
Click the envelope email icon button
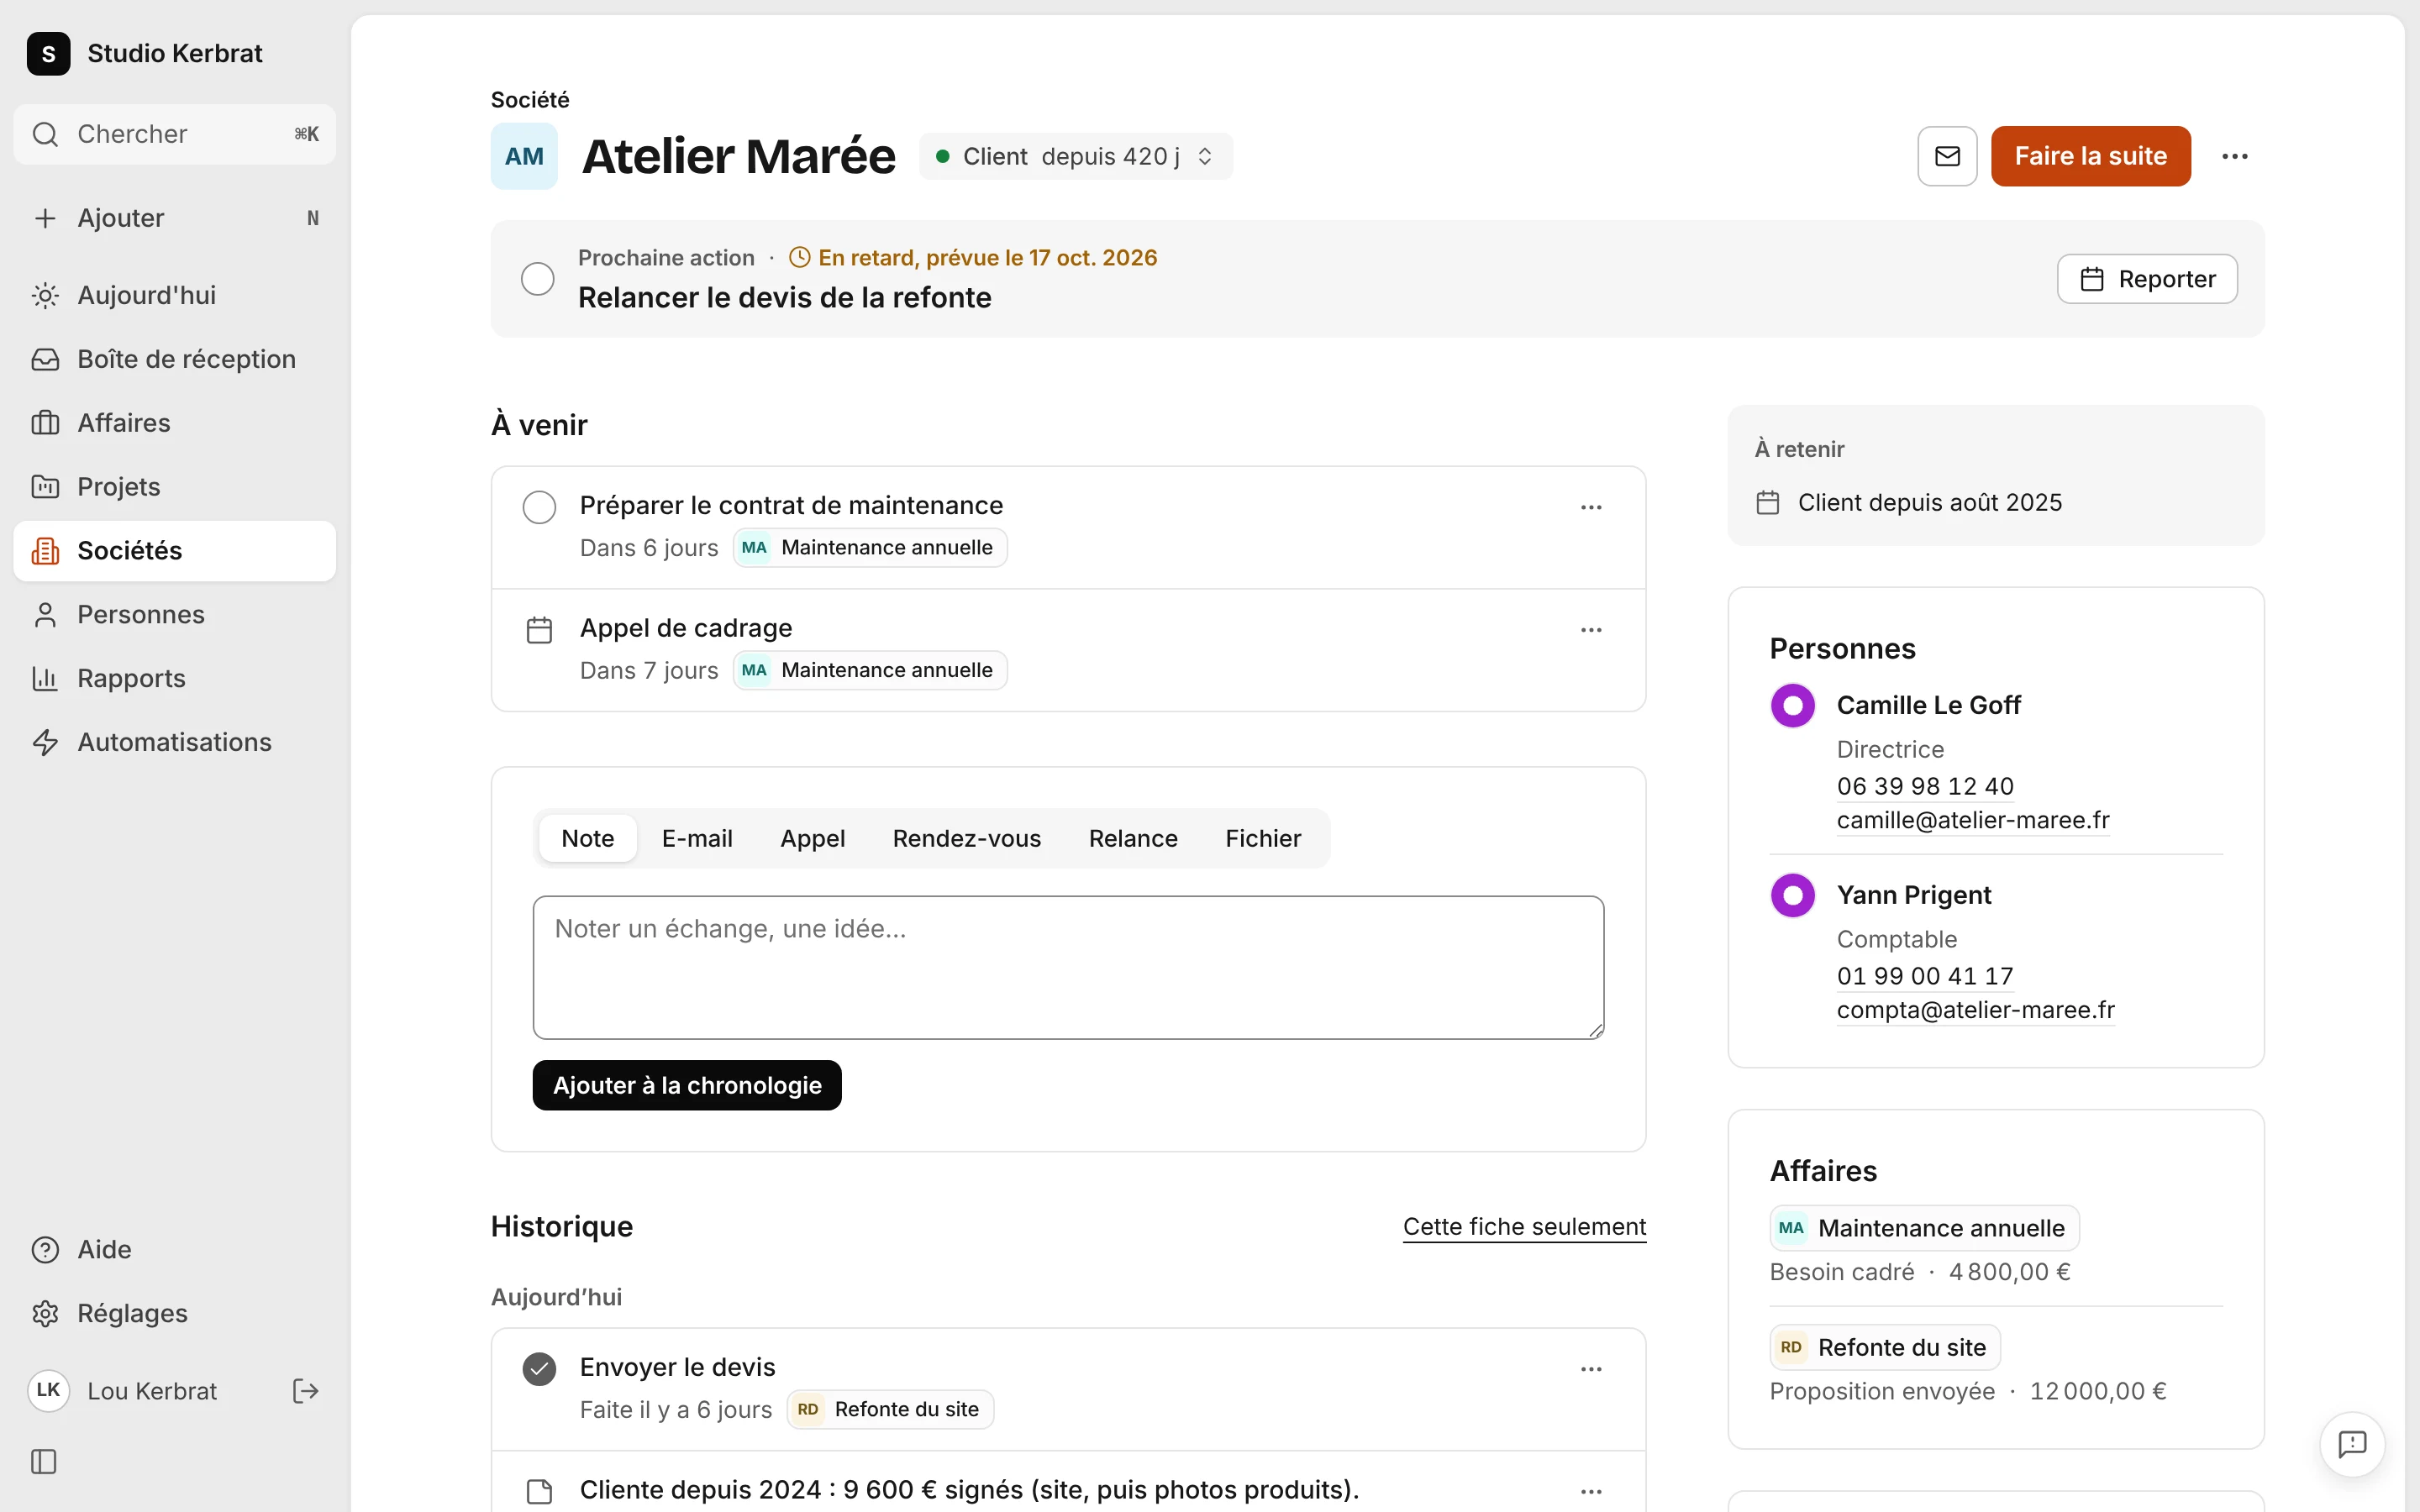pos(1946,156)
